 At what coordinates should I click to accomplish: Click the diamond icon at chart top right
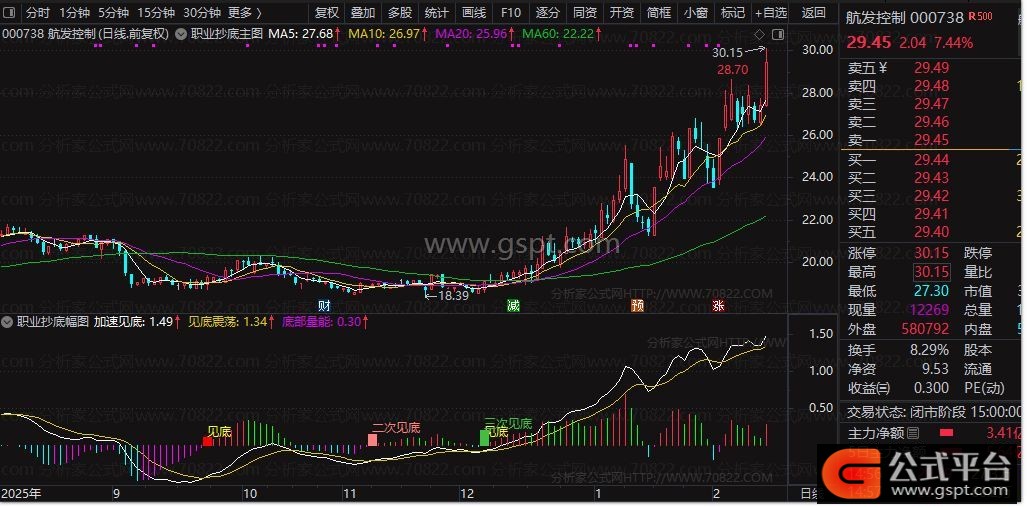coord(761,33)
